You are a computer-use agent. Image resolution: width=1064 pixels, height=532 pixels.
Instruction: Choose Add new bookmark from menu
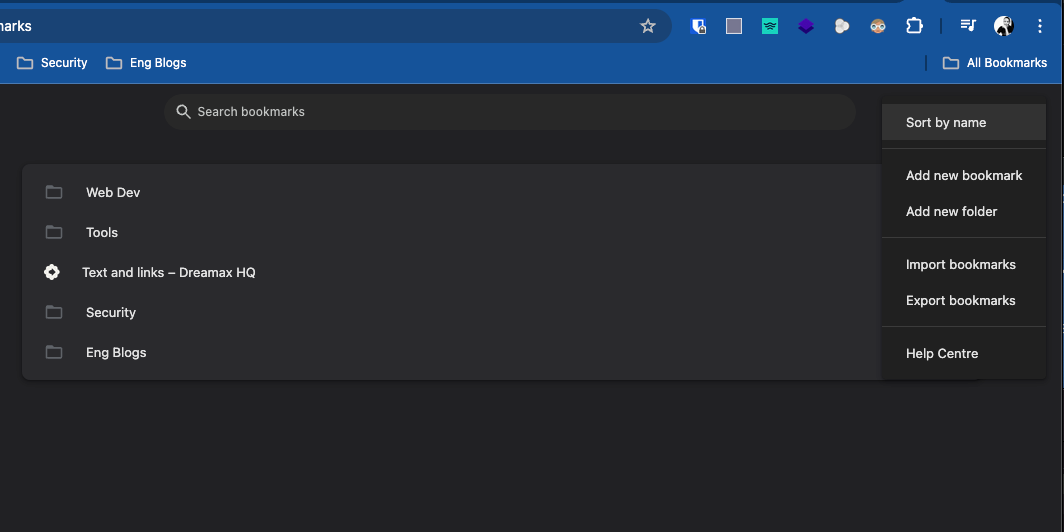(x=964, y=176)
